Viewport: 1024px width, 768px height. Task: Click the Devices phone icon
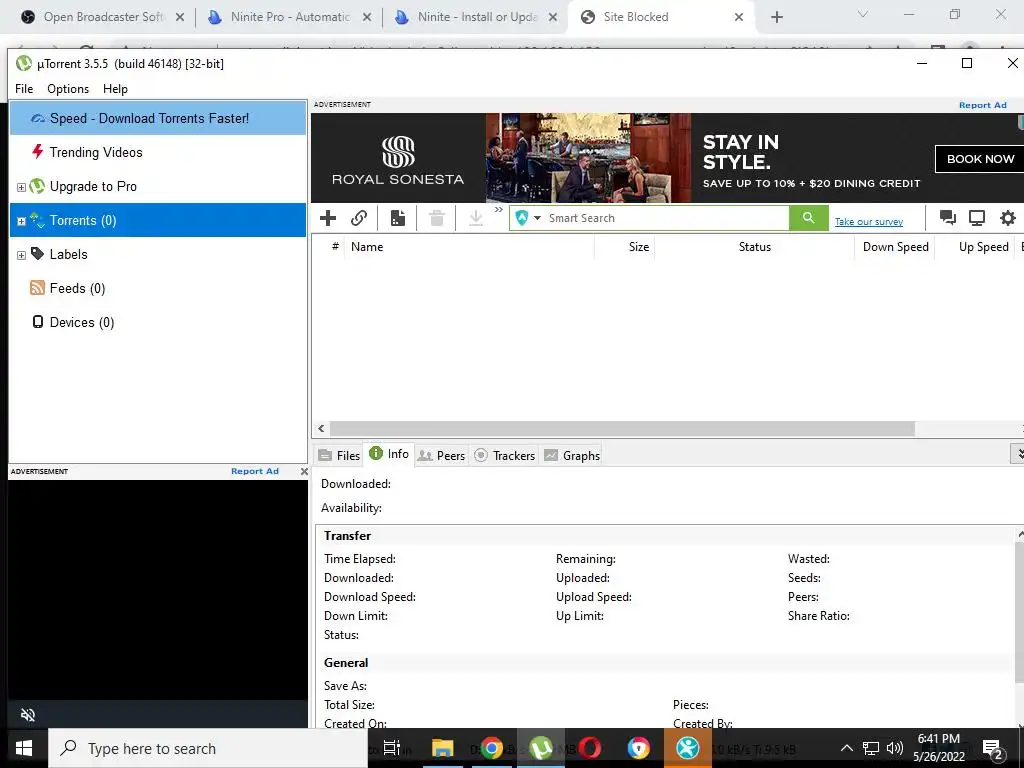(x=38, y=321)
